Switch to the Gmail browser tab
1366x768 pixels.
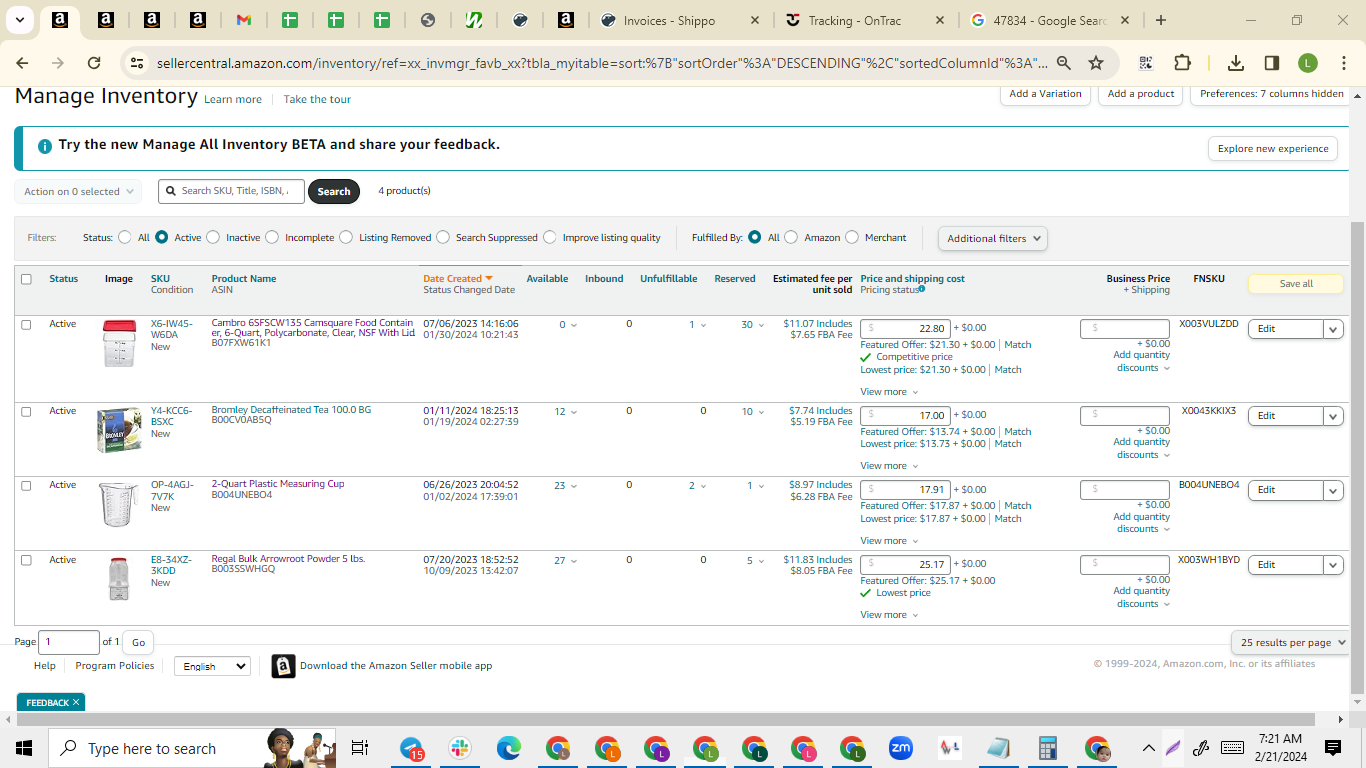click(243, 20)
